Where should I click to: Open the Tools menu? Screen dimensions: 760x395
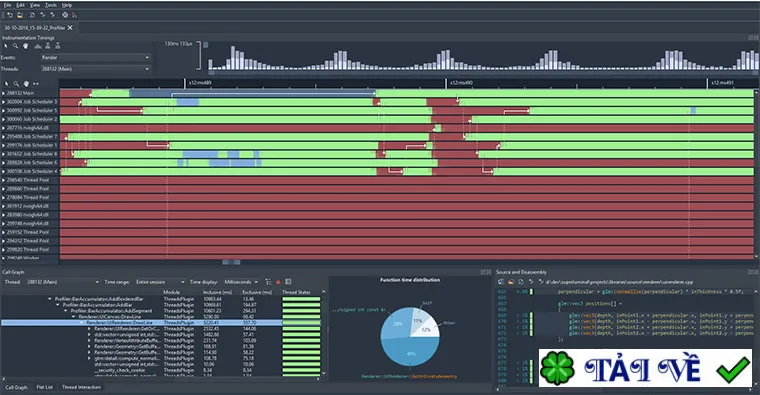[51, 5]
